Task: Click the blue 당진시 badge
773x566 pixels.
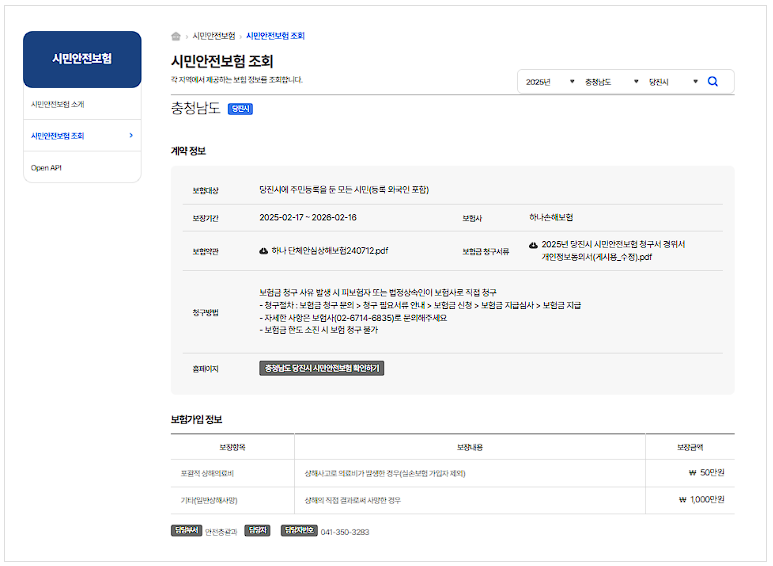Action: [x=240, y=109]
